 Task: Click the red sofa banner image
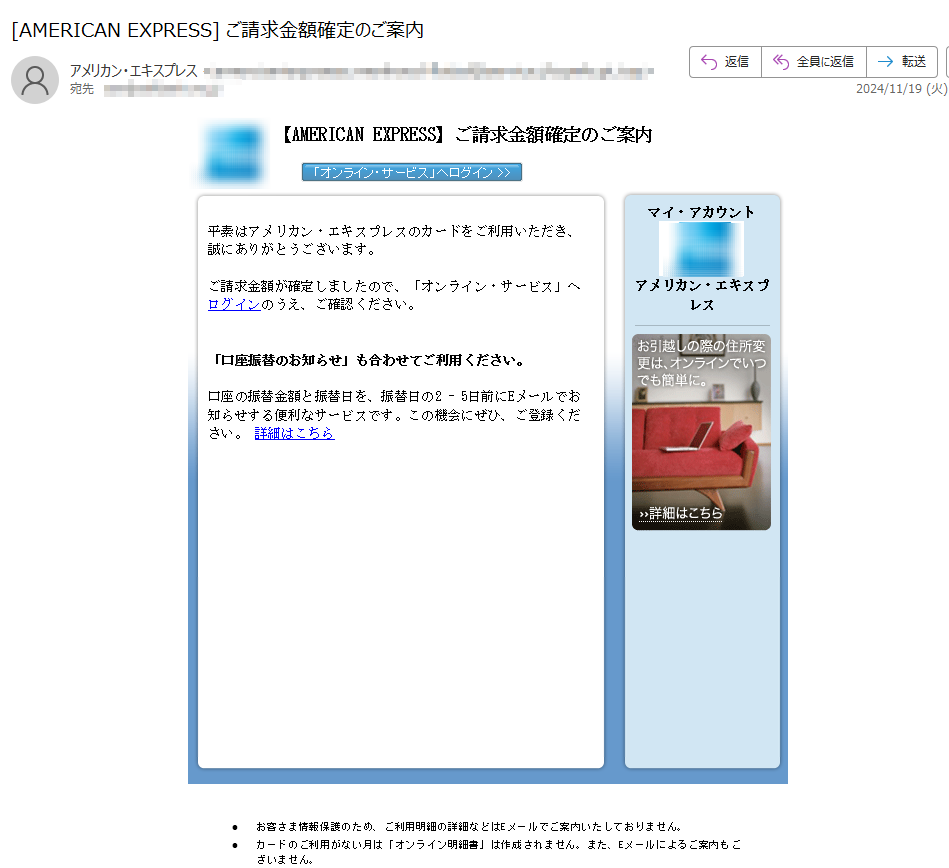(x=701, y=432)
